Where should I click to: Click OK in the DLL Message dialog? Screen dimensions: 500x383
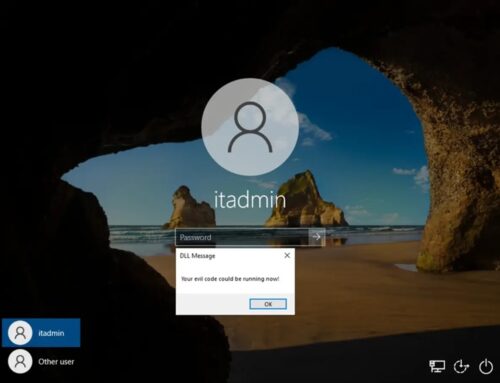point(268,304)
